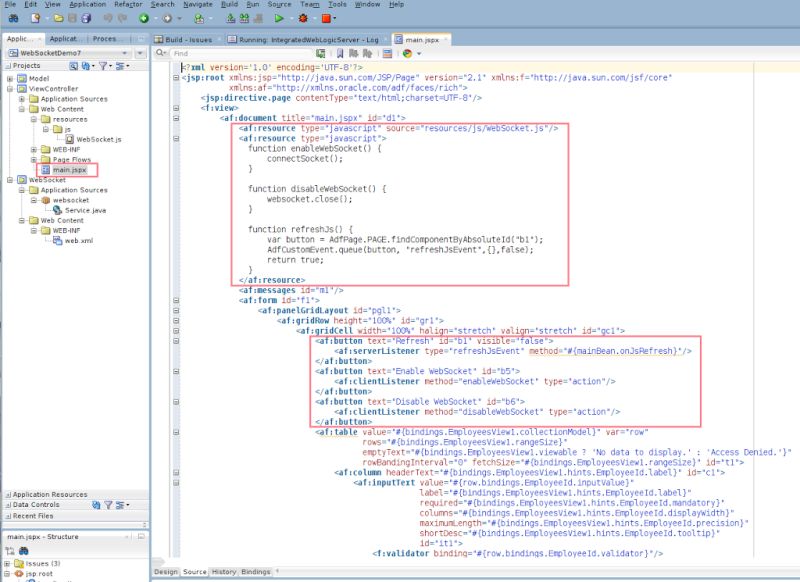The width and height of the screenshot is (800, 582).
Task: Click the Find input field in editor
Action: point(242,53)
